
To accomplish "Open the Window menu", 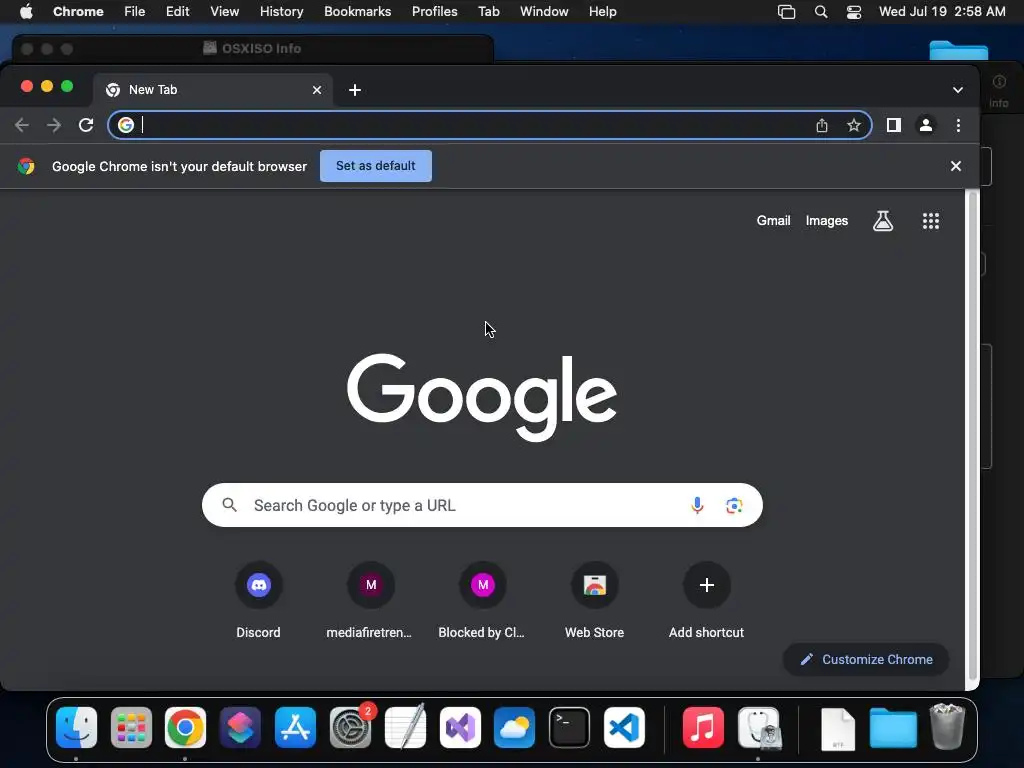I will pyautogui.click(x=544, y=12).
